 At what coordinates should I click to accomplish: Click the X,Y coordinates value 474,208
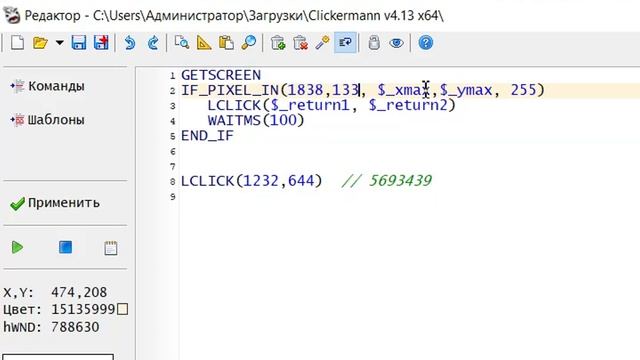click(x=79, y=292)
